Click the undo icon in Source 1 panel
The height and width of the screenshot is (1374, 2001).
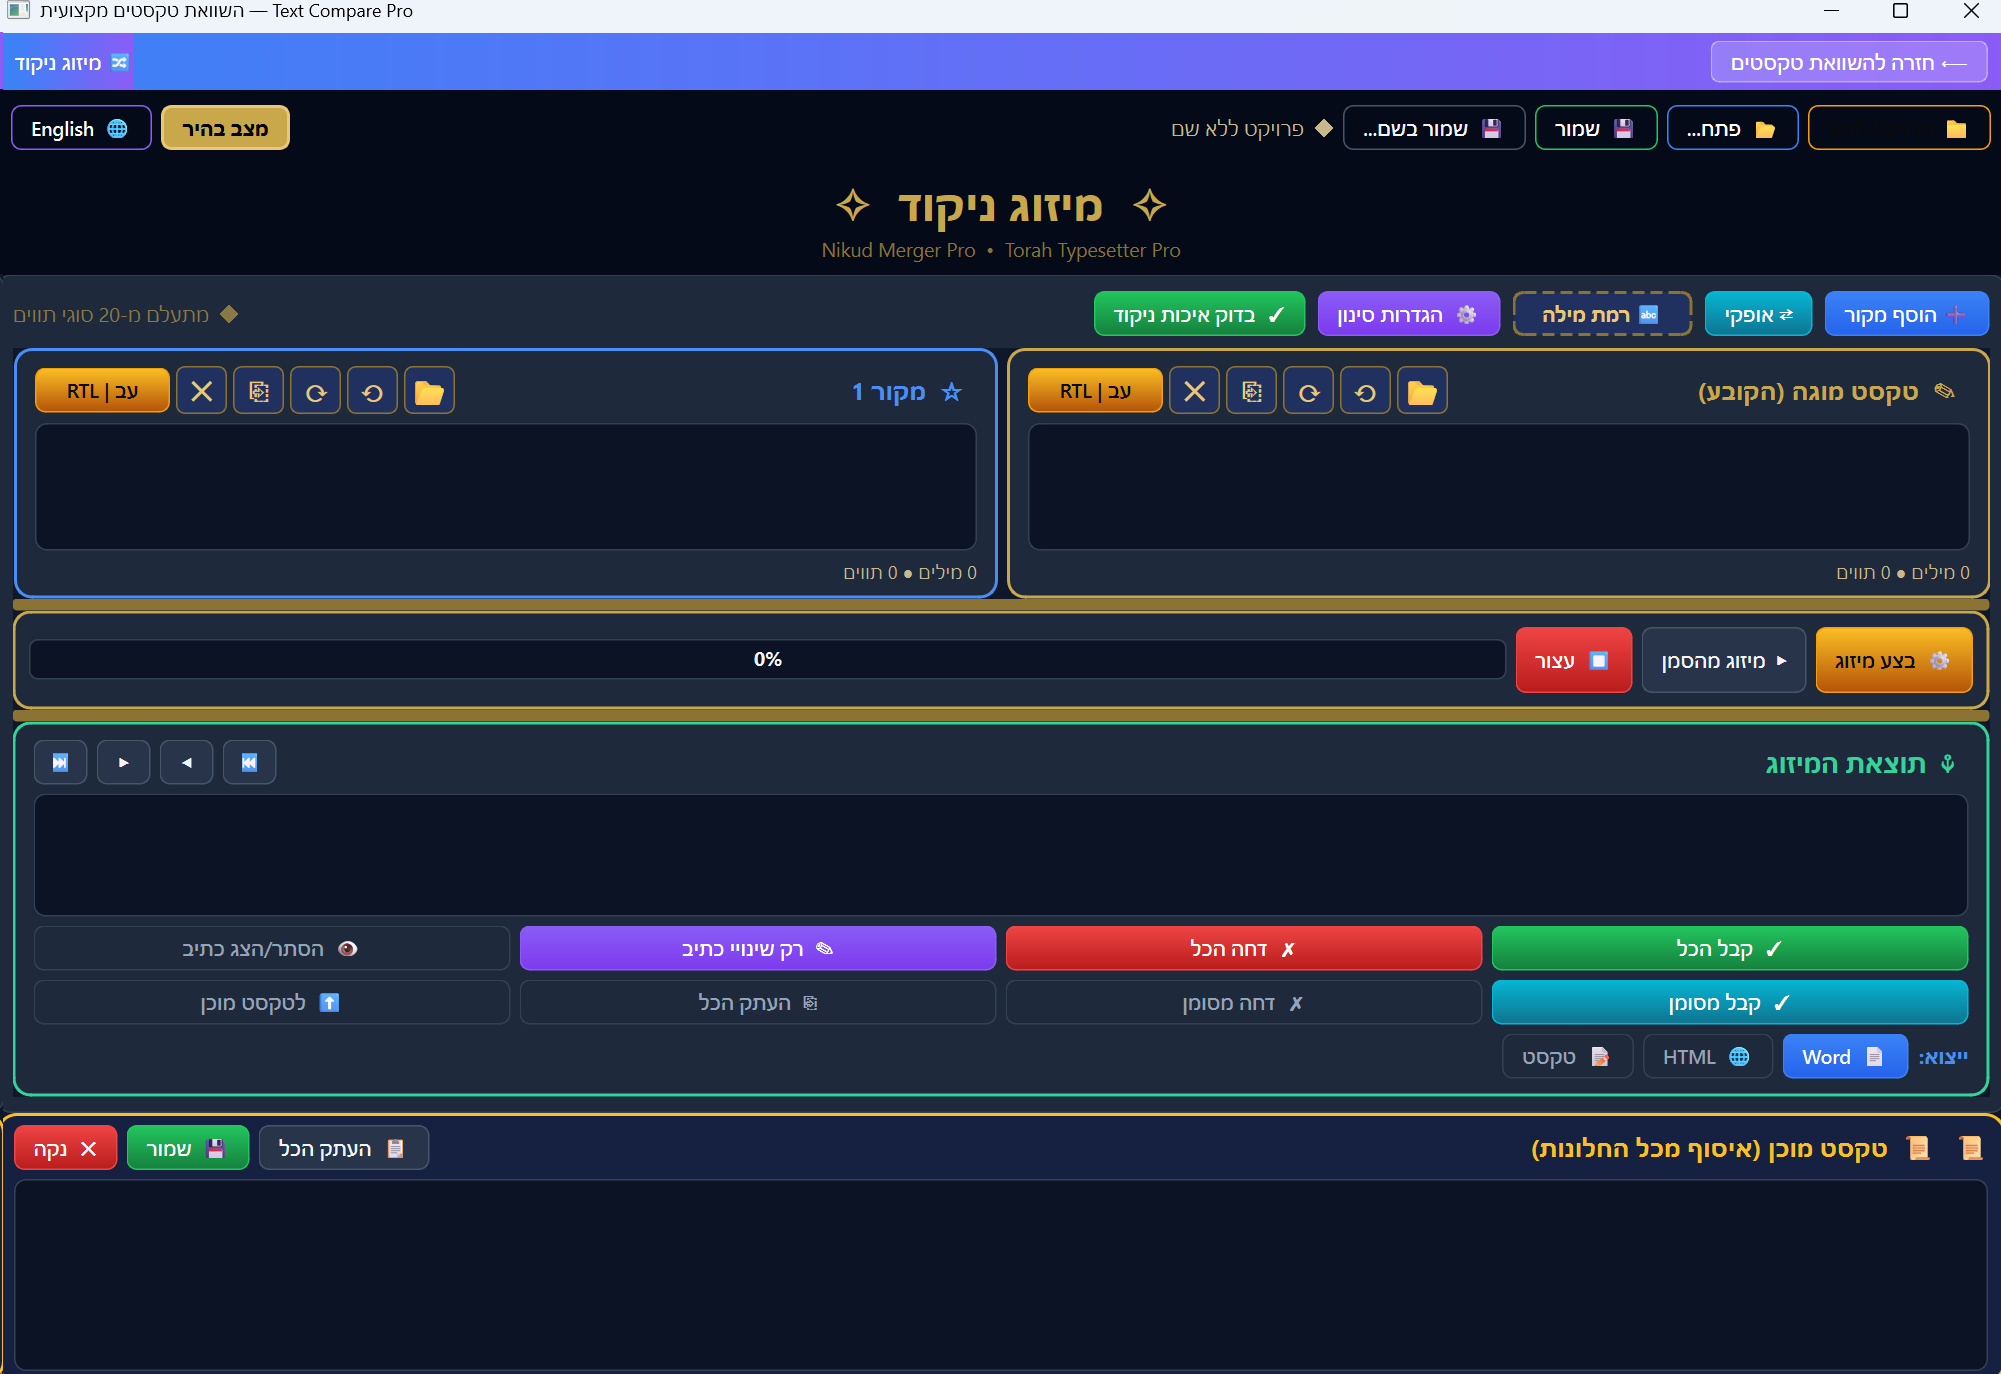pos(372,391)
